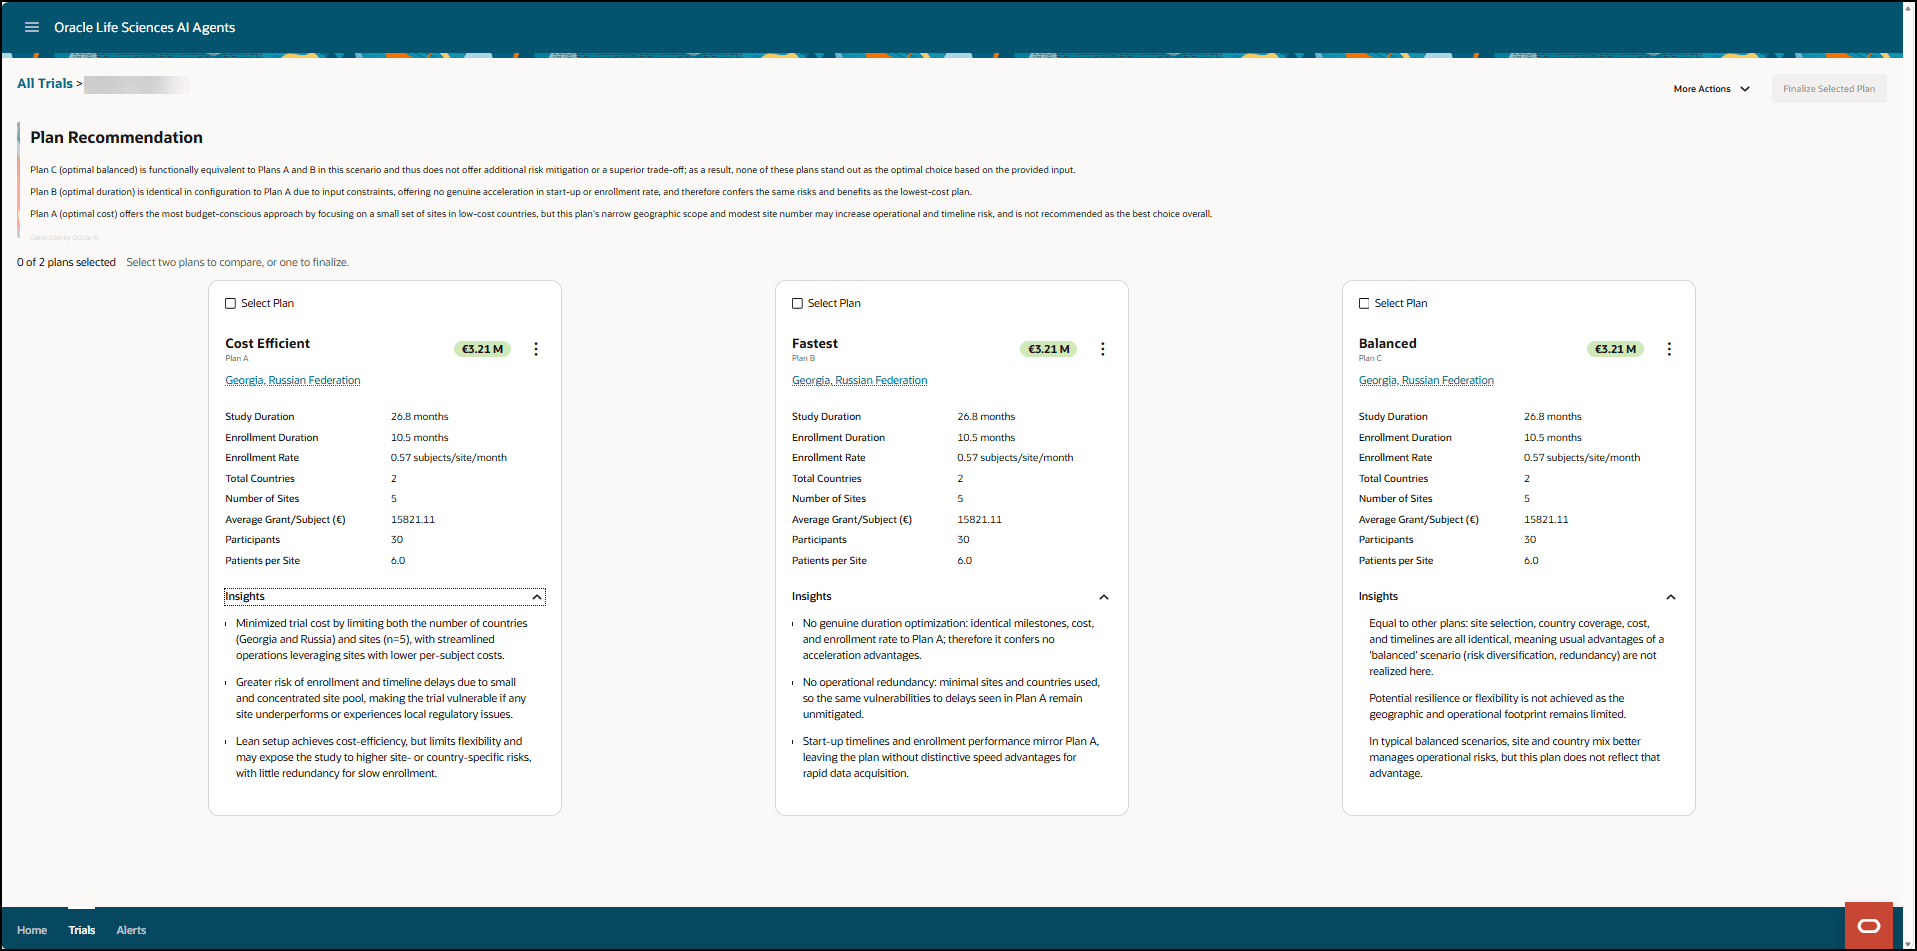Tick Select Plan checkbox for Balanced
Viewport: 1917px width, 951px height.
click(1364, 303)
